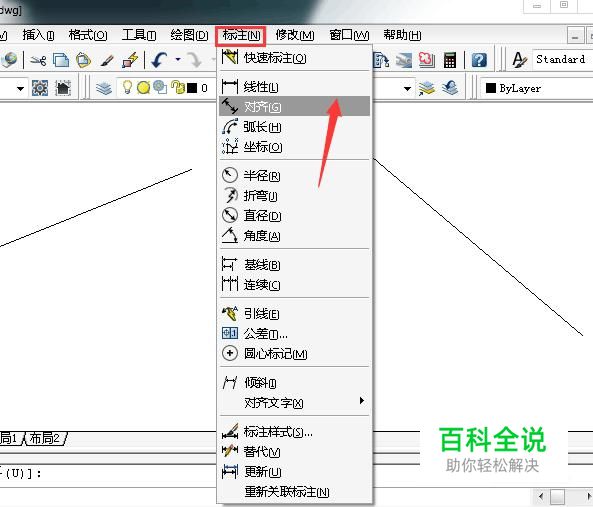Choose 替代(V) override
593x507 pixels.
295,451
